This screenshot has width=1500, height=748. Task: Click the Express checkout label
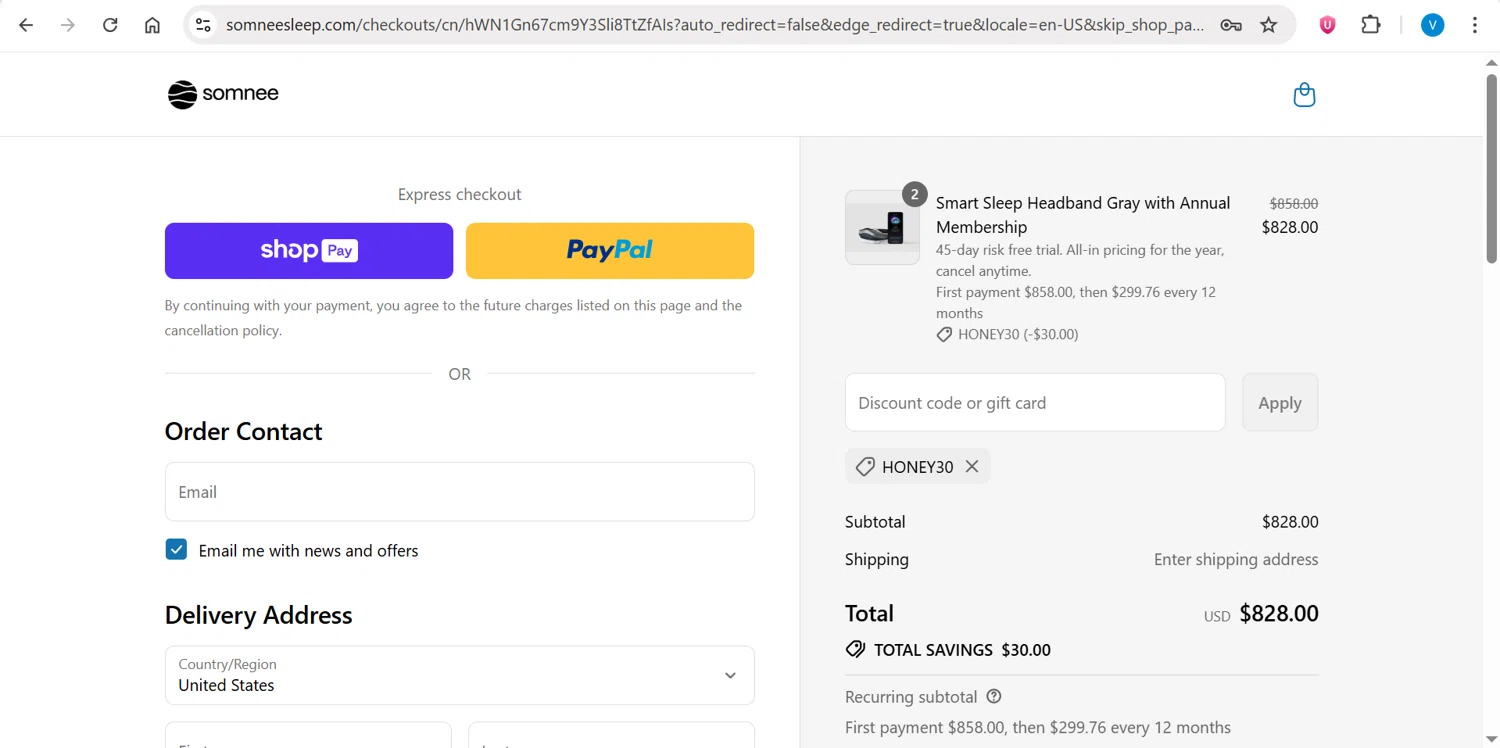[x=459, y=194]
